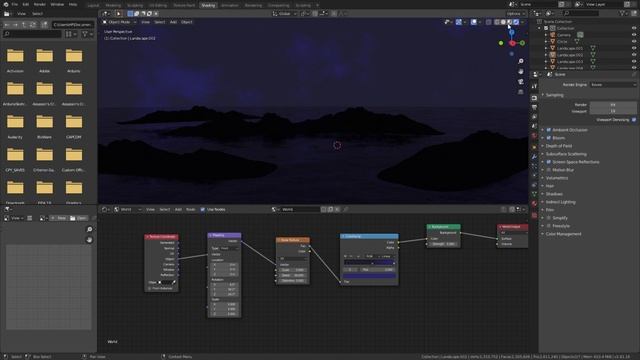Switch to wireframe viewport shading

click(497, 22)
